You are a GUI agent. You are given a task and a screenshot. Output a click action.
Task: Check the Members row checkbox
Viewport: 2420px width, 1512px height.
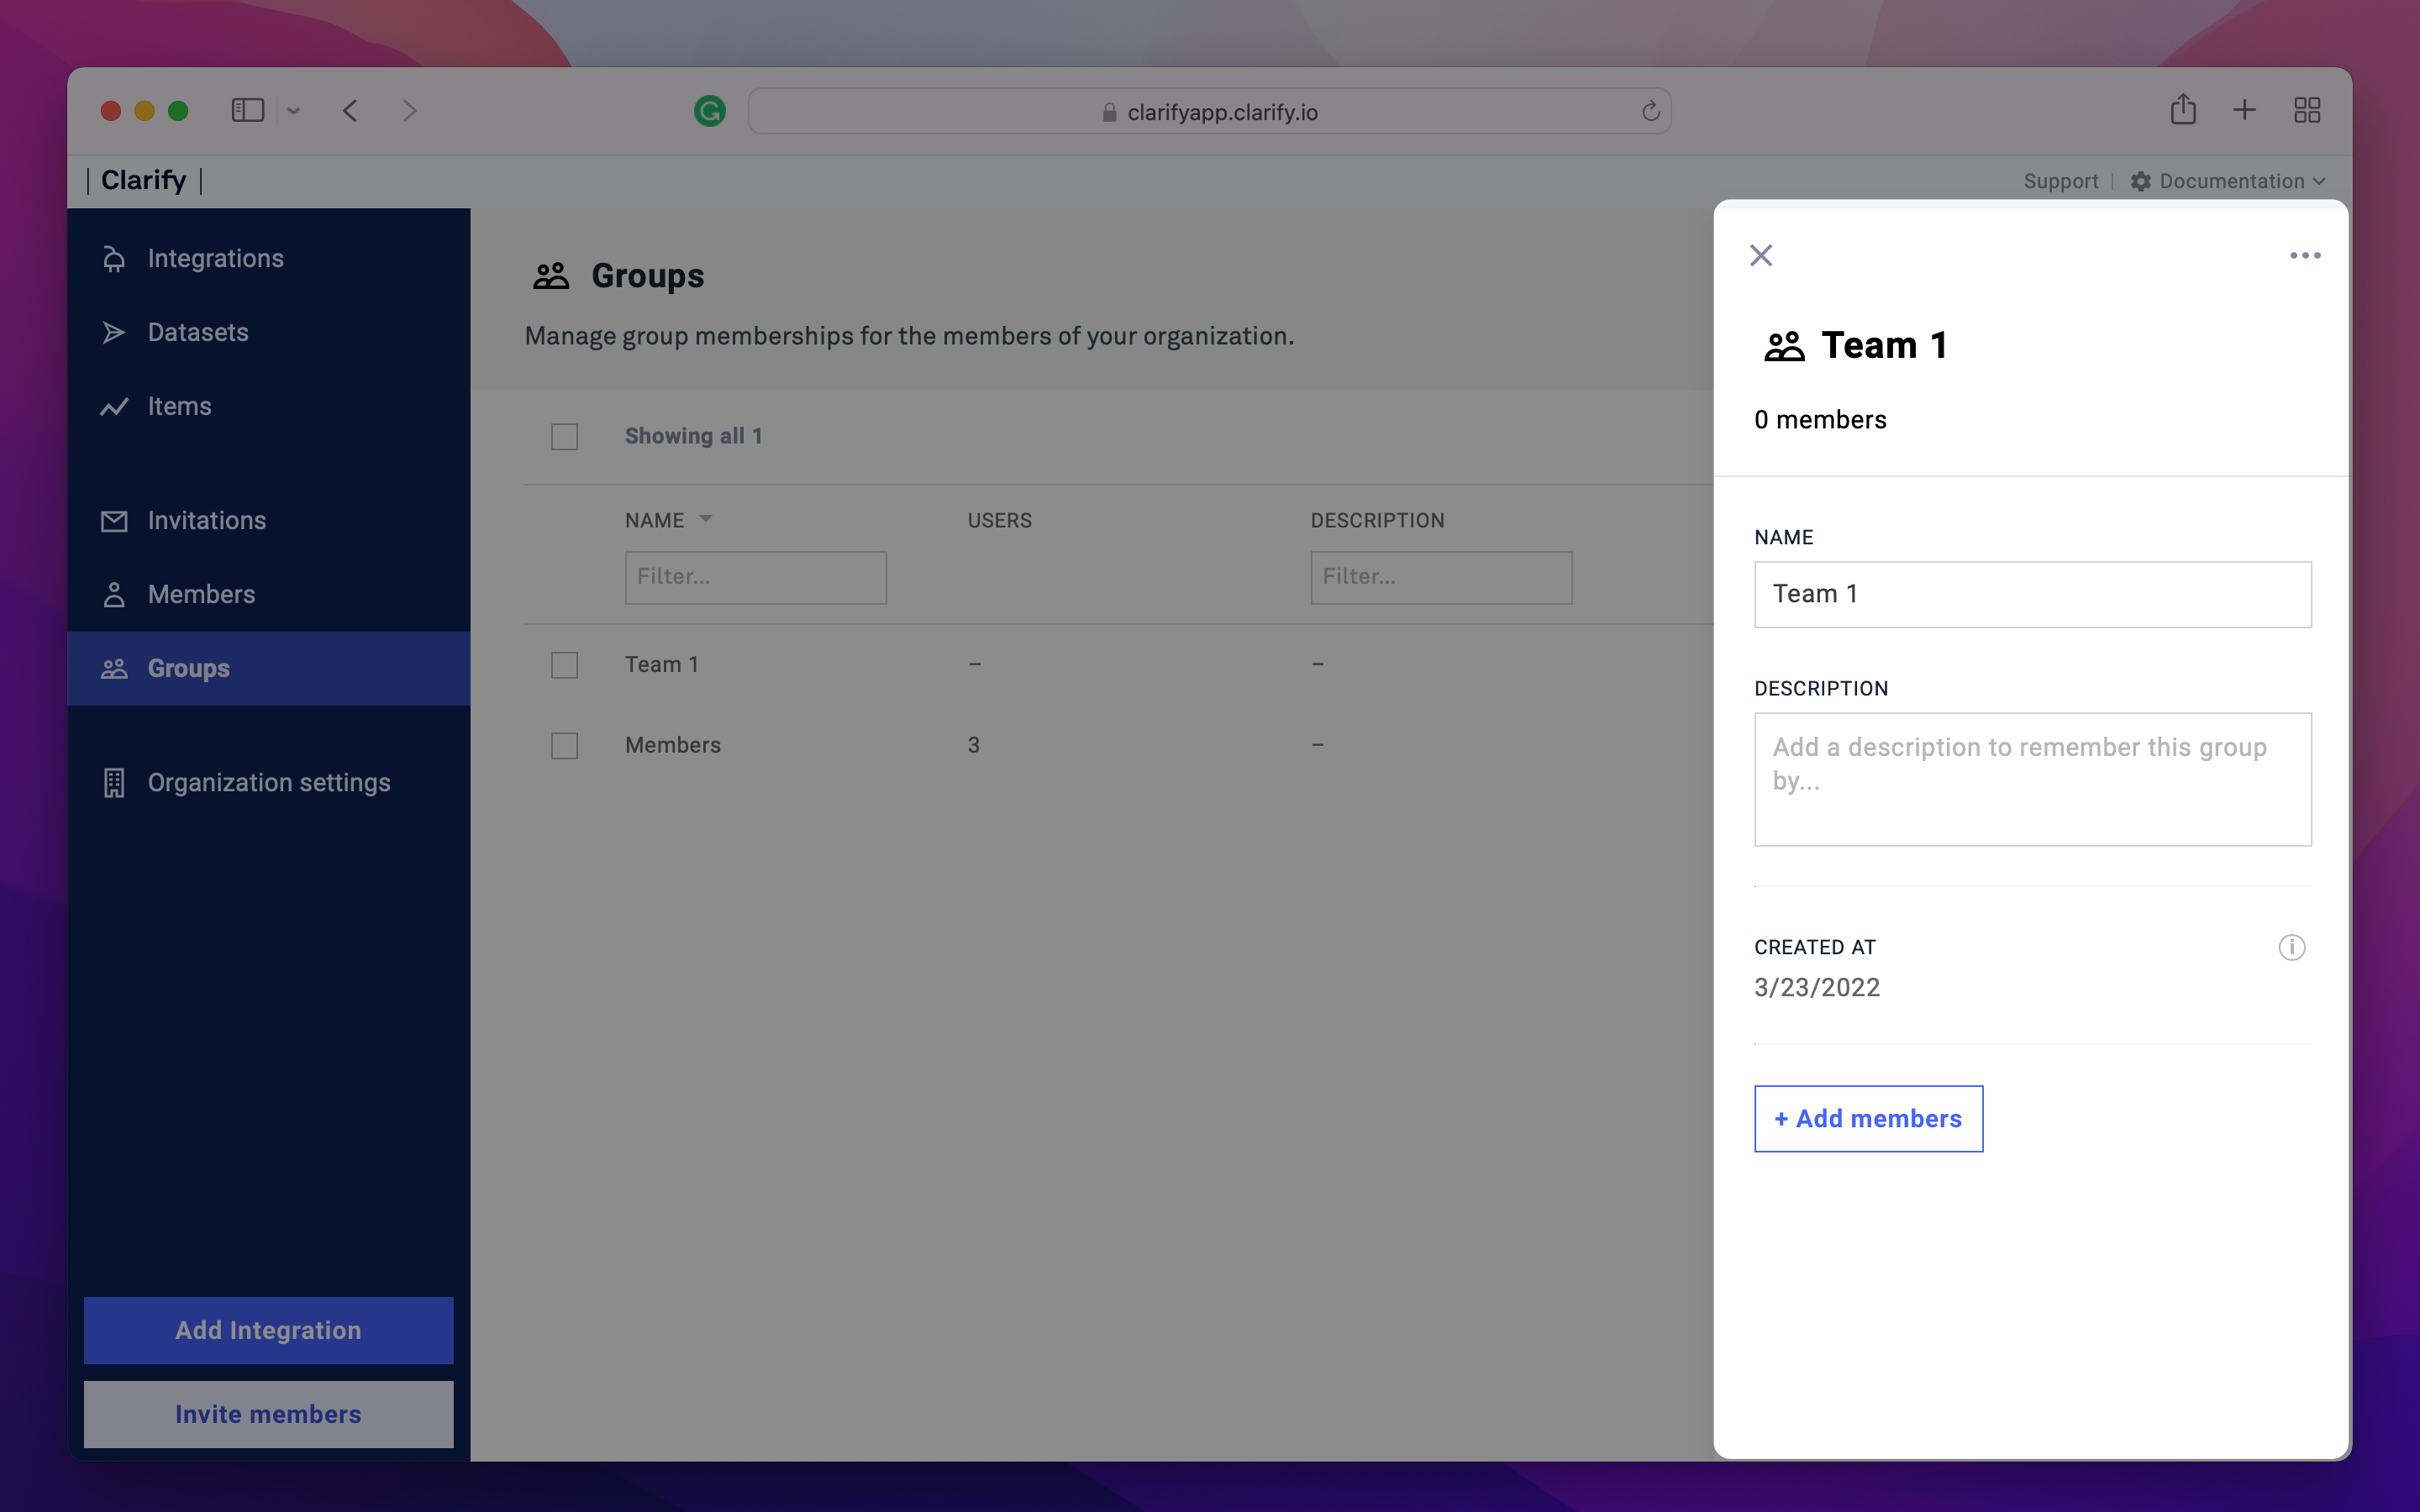[564, 746]
